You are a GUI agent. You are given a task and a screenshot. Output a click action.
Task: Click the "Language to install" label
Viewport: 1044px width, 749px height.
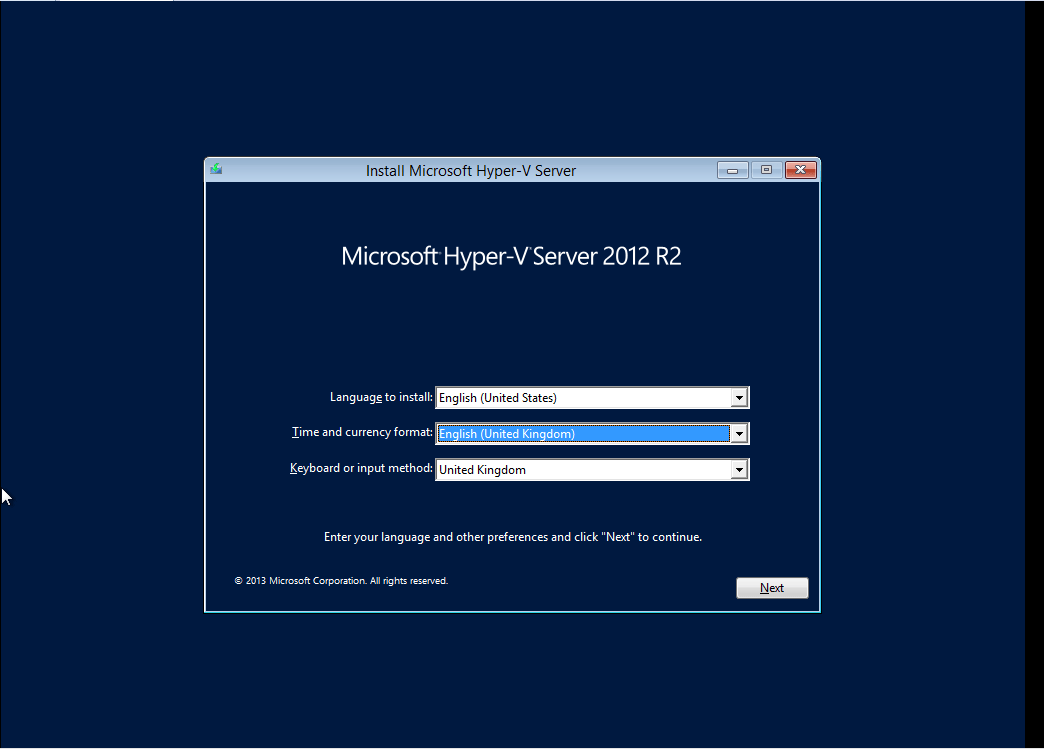click(380, 397)
